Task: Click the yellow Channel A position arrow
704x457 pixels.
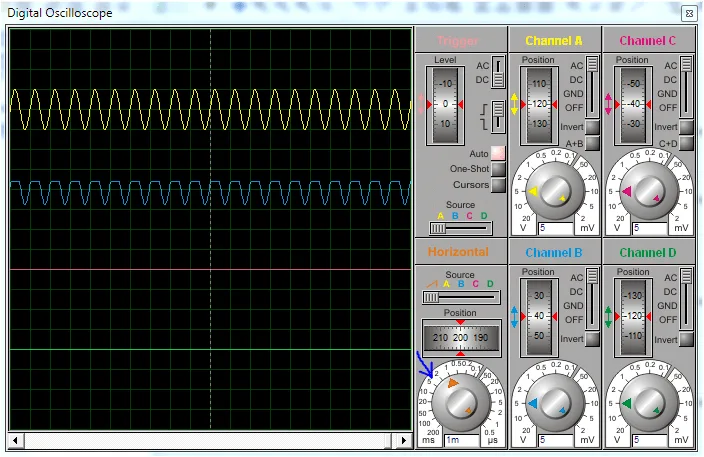Action: point(515,104)
